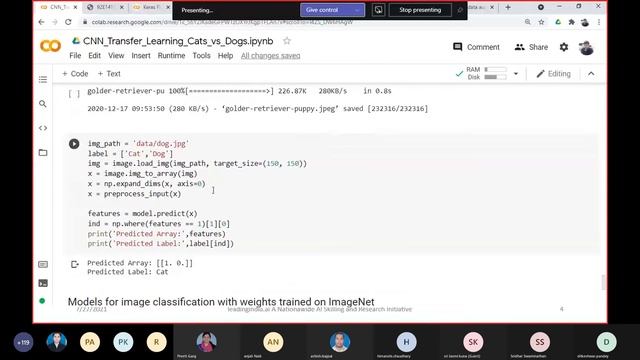The width and height of the screenshot is (640, 360).
Task: Open Colab settings gear icon
Action: click(x=564, y=47)
